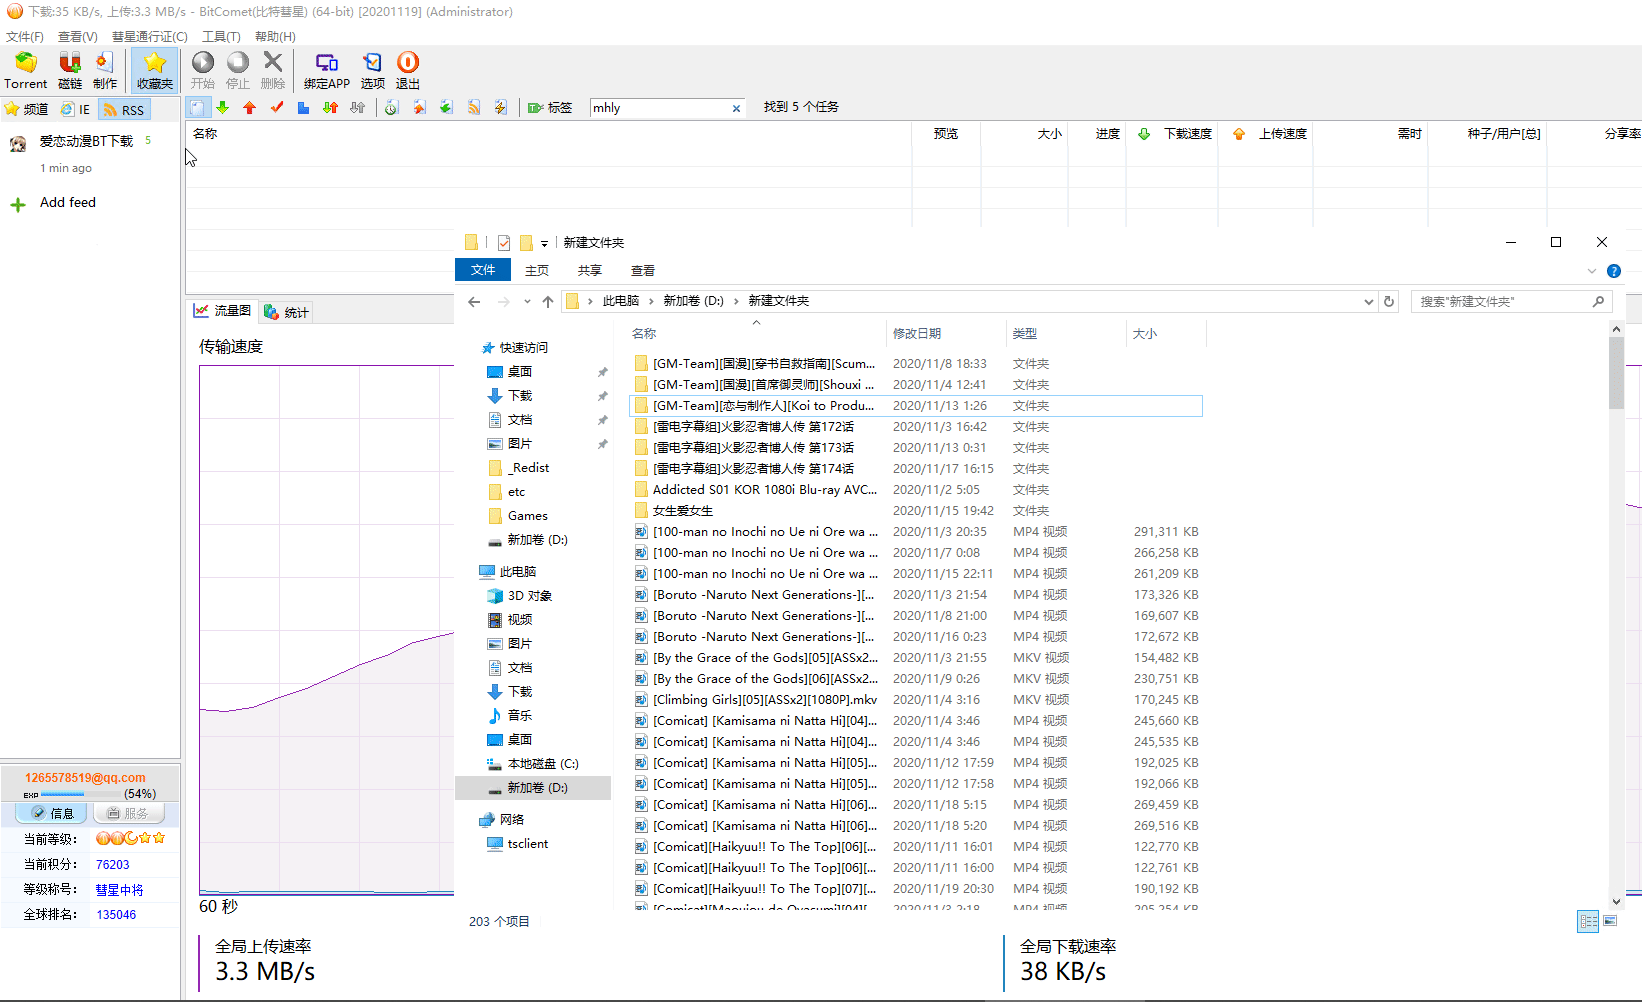Open quick access toolbar customize dropdown
This screenshot has height=1002, width=1642.
(x=545, y=243)
